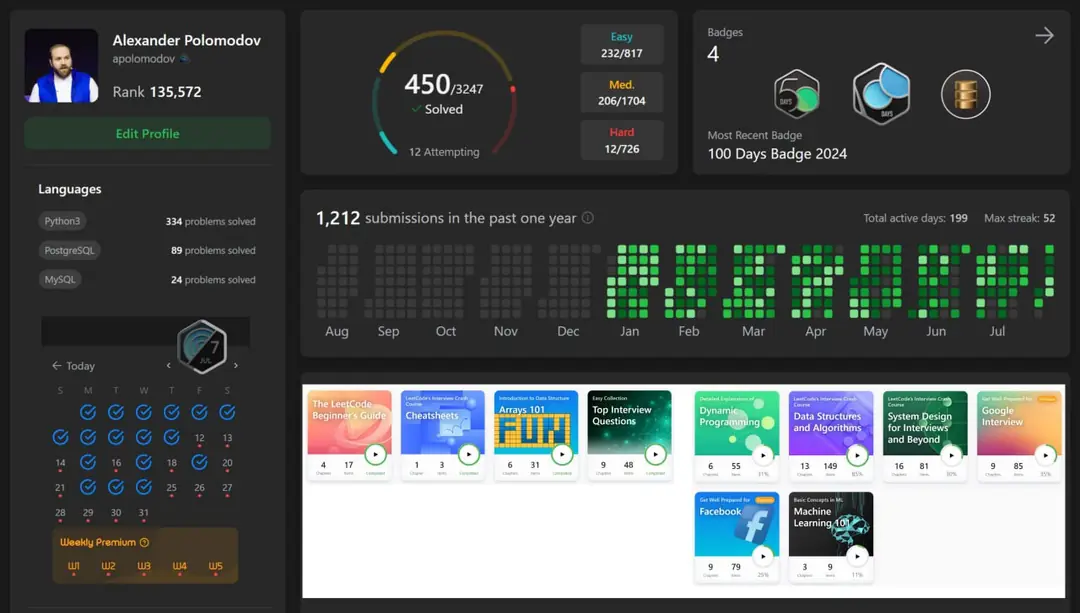Select calendar day 13
This screenshot has width=1080, height=613.
[x=227, y=437]
